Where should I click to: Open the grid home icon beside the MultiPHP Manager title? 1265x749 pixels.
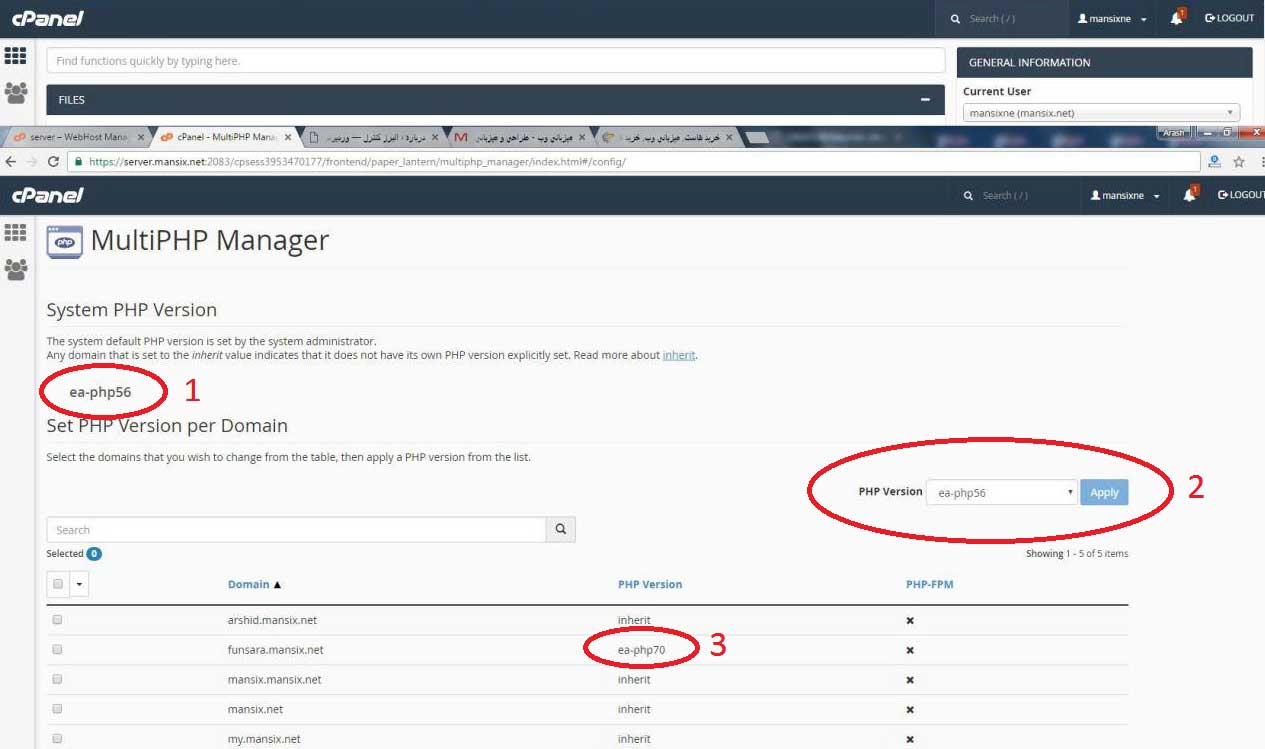15,232
